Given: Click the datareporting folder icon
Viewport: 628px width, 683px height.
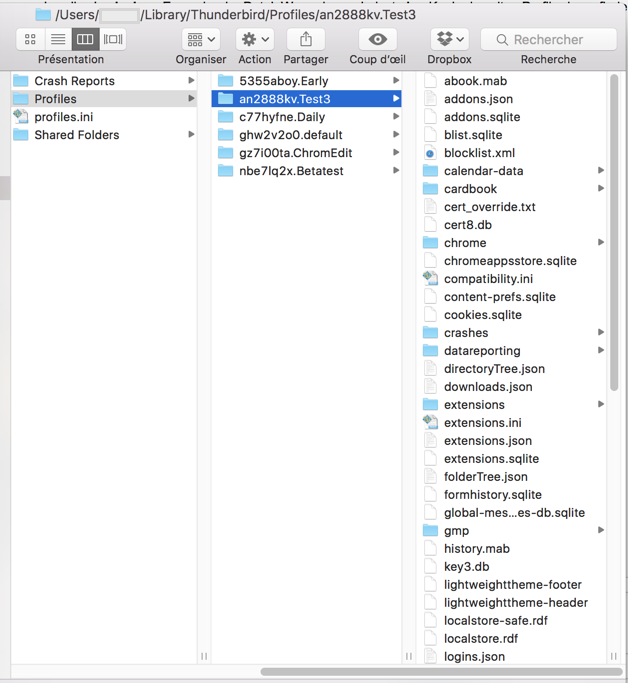Looking at the screenshot, I should [430, 351].
